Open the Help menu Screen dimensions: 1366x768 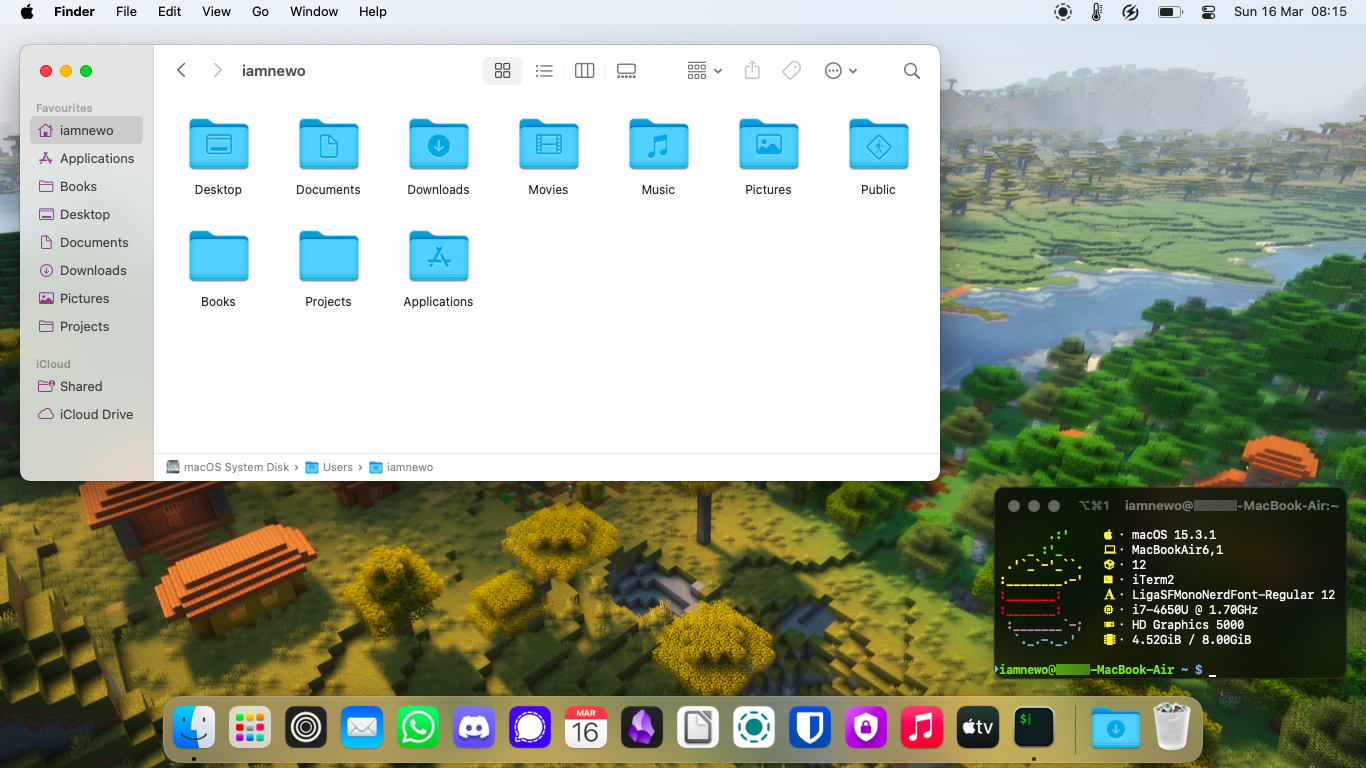373,12
